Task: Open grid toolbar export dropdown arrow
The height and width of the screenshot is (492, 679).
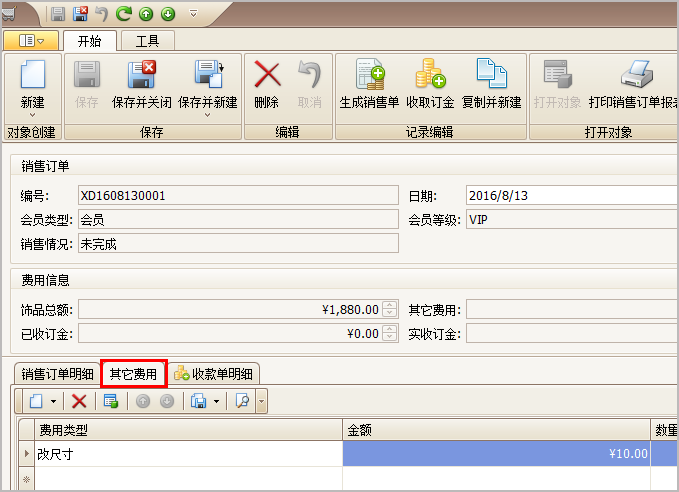Action: [217, 401]
